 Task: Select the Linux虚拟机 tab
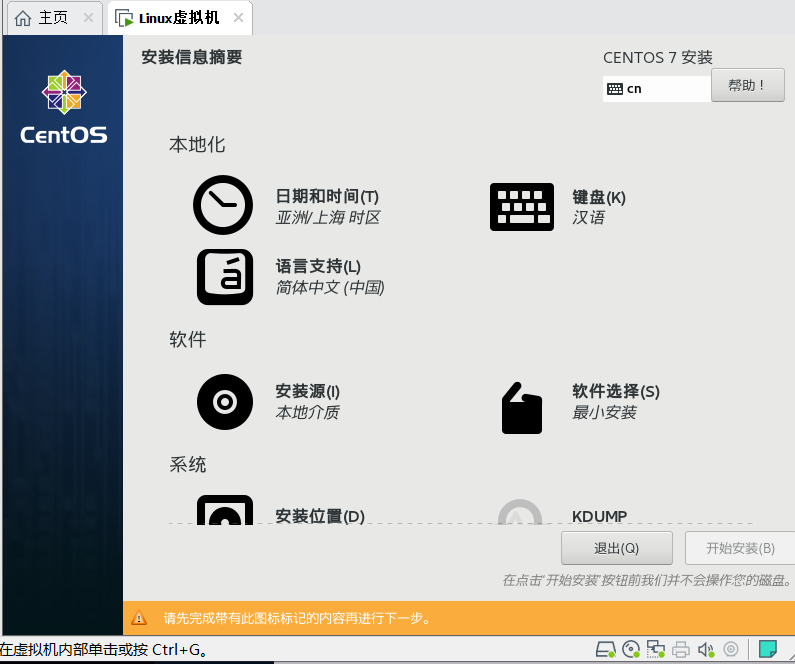178,18
